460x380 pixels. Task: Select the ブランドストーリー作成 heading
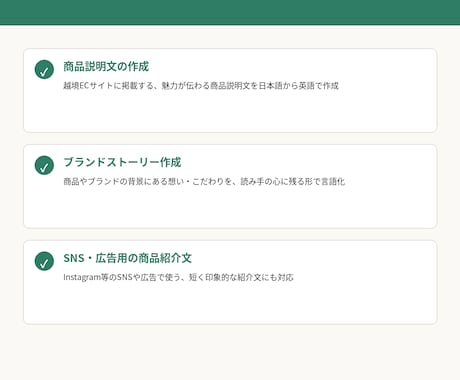click(x=122, y=162)
